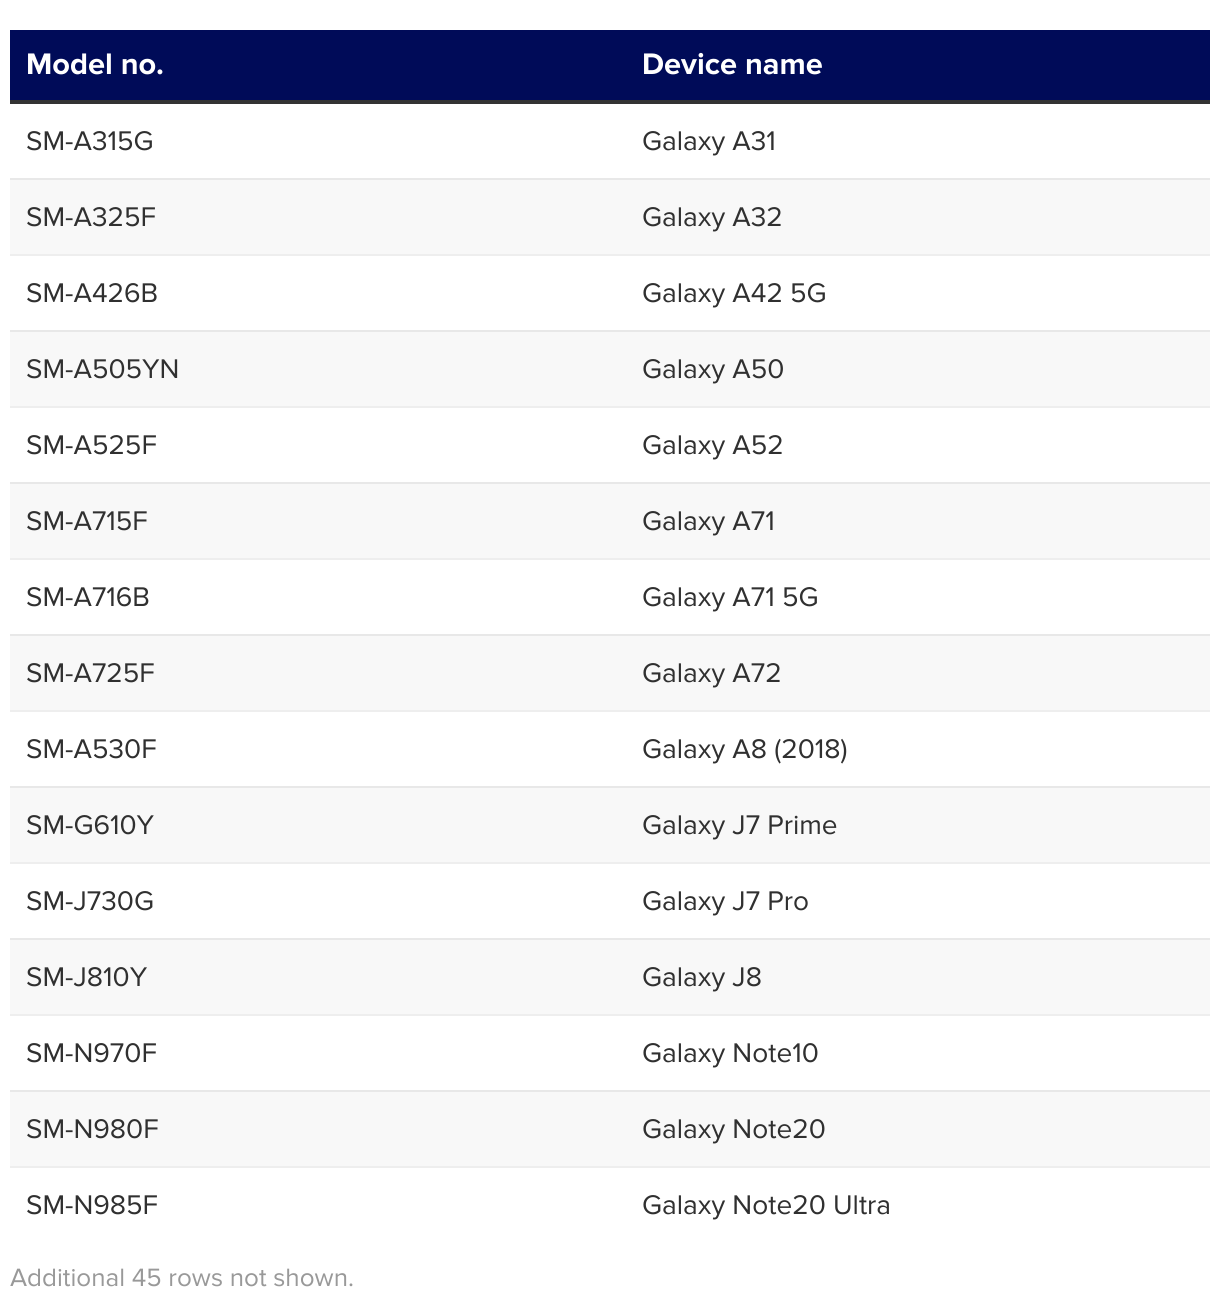Click the SM-N980F model cell
This screenshot has width=1220, height=1304.
click(x=93, y=1129)
